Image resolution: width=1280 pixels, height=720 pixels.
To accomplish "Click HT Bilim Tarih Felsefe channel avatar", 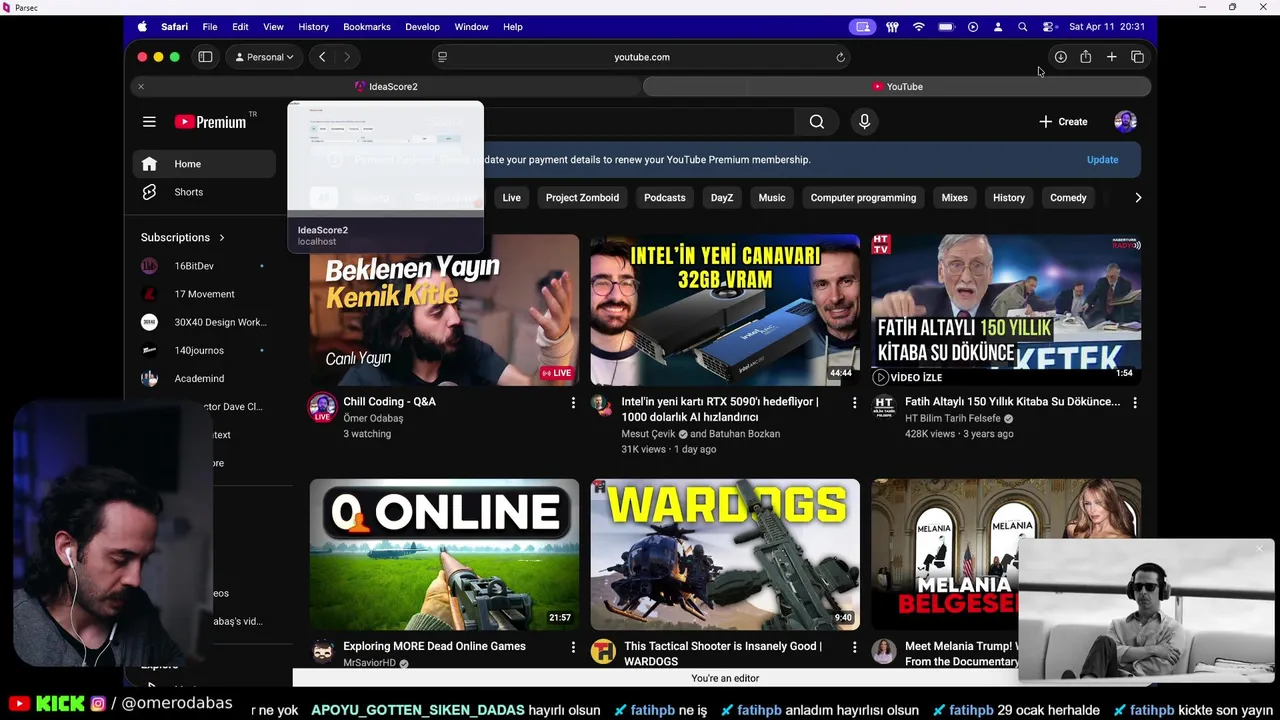I will pyautogui.click(x=884, y=405).
